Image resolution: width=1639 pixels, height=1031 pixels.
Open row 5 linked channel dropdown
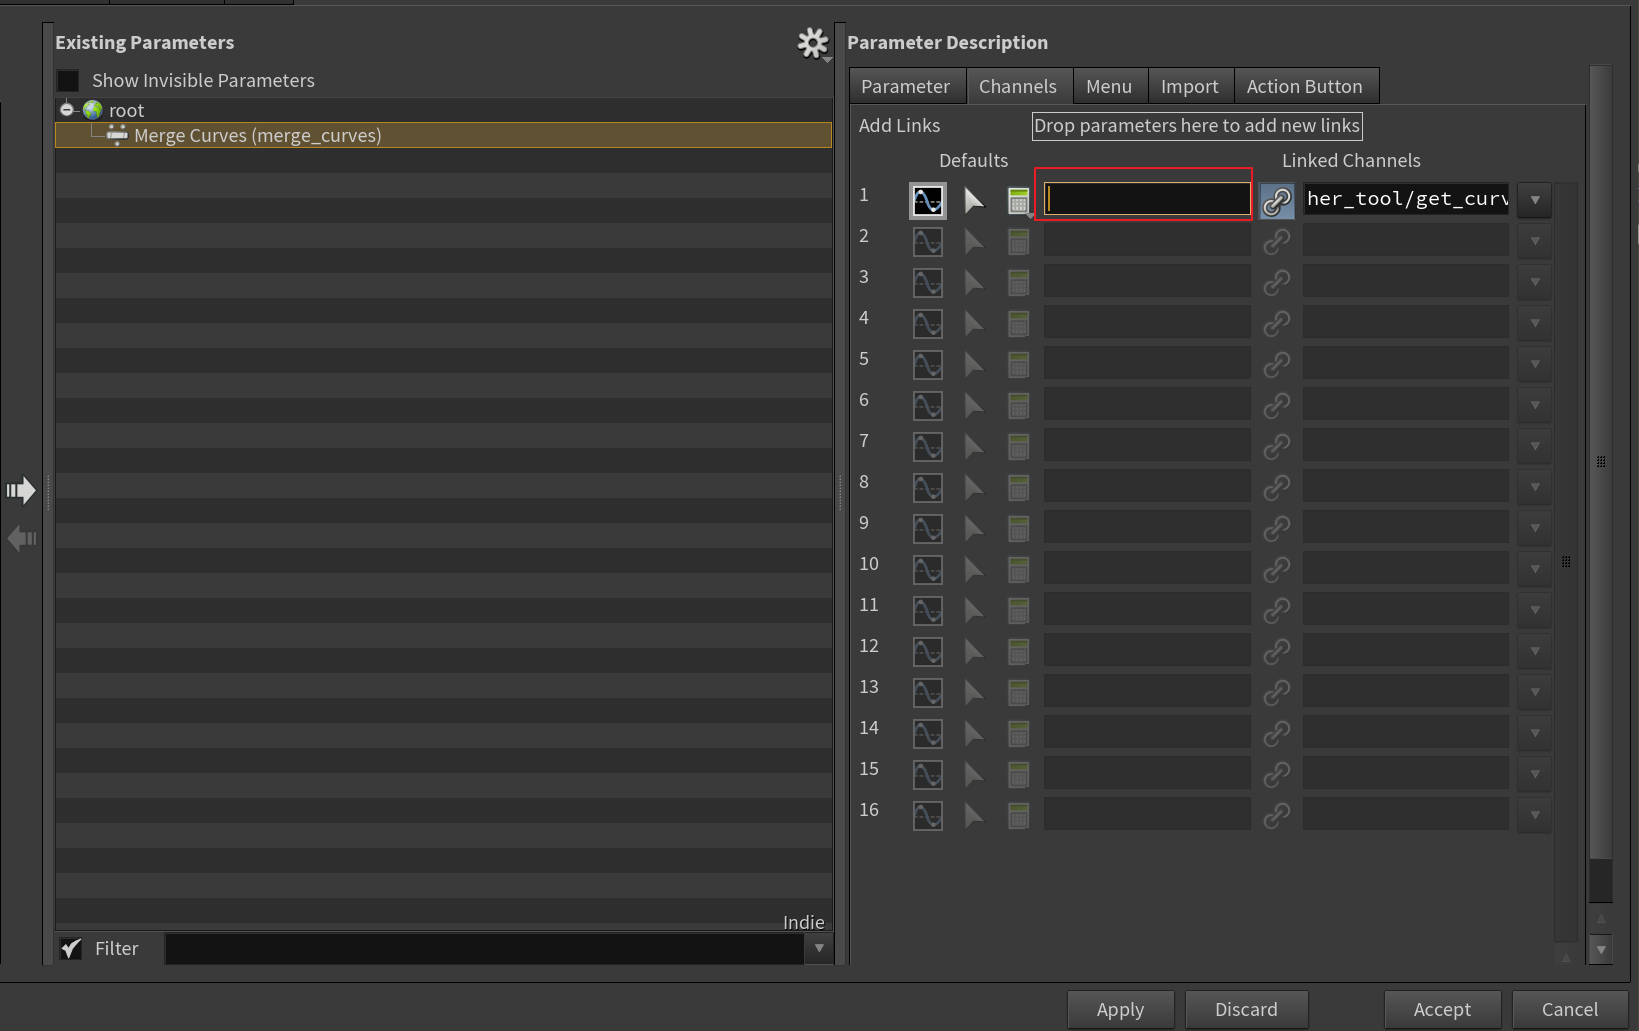tap(1535, 365)
